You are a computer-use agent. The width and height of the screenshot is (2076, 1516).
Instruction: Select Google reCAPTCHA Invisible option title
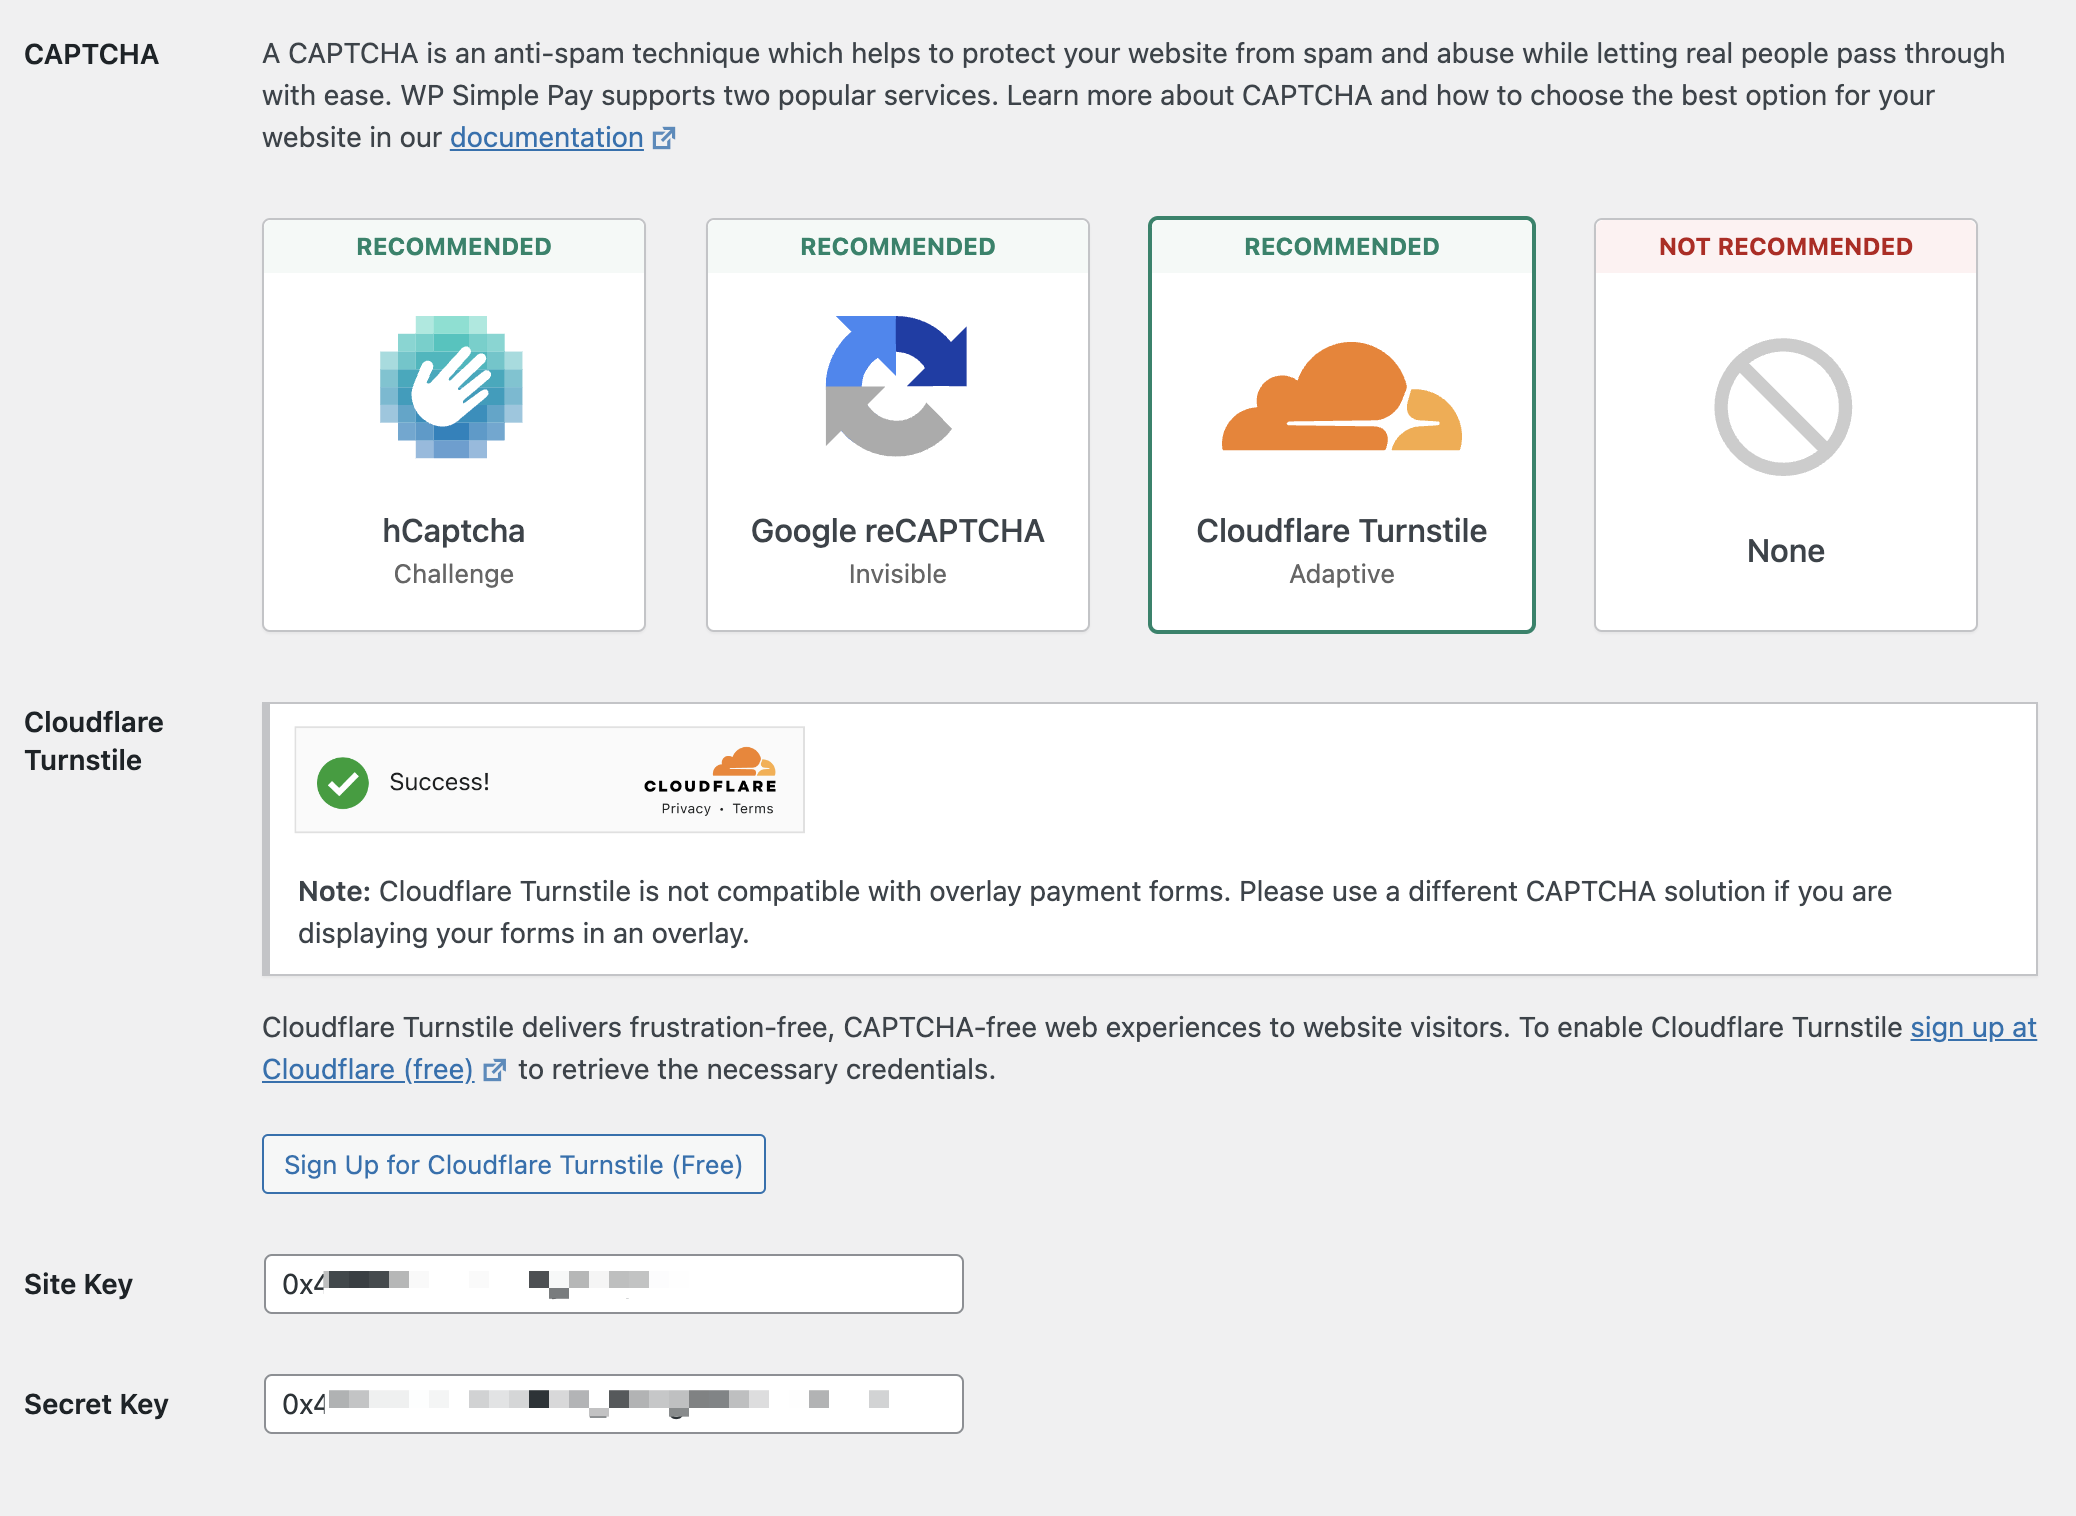(x=898, y=531)
